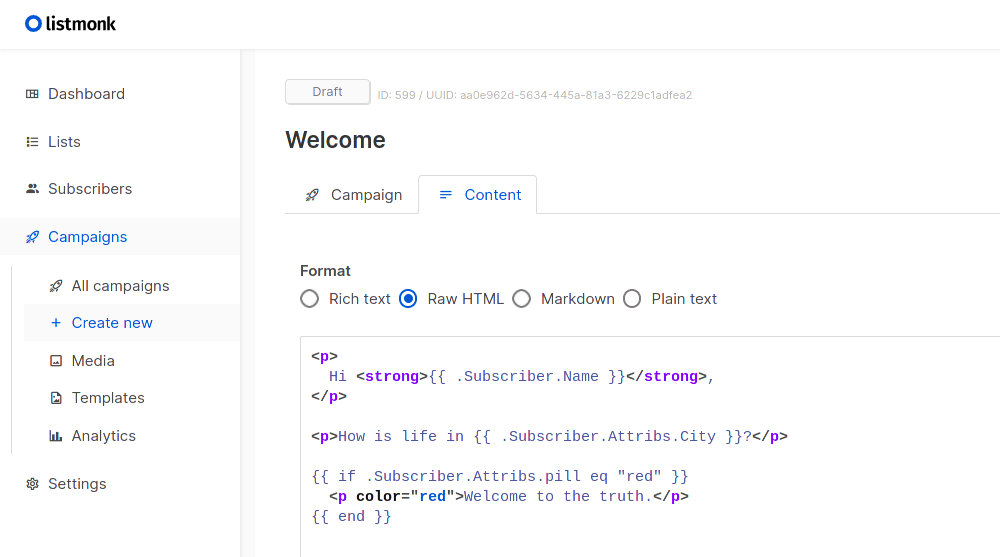Click the Templates file icon
The image size is (1000, 557).
point(56,398)
